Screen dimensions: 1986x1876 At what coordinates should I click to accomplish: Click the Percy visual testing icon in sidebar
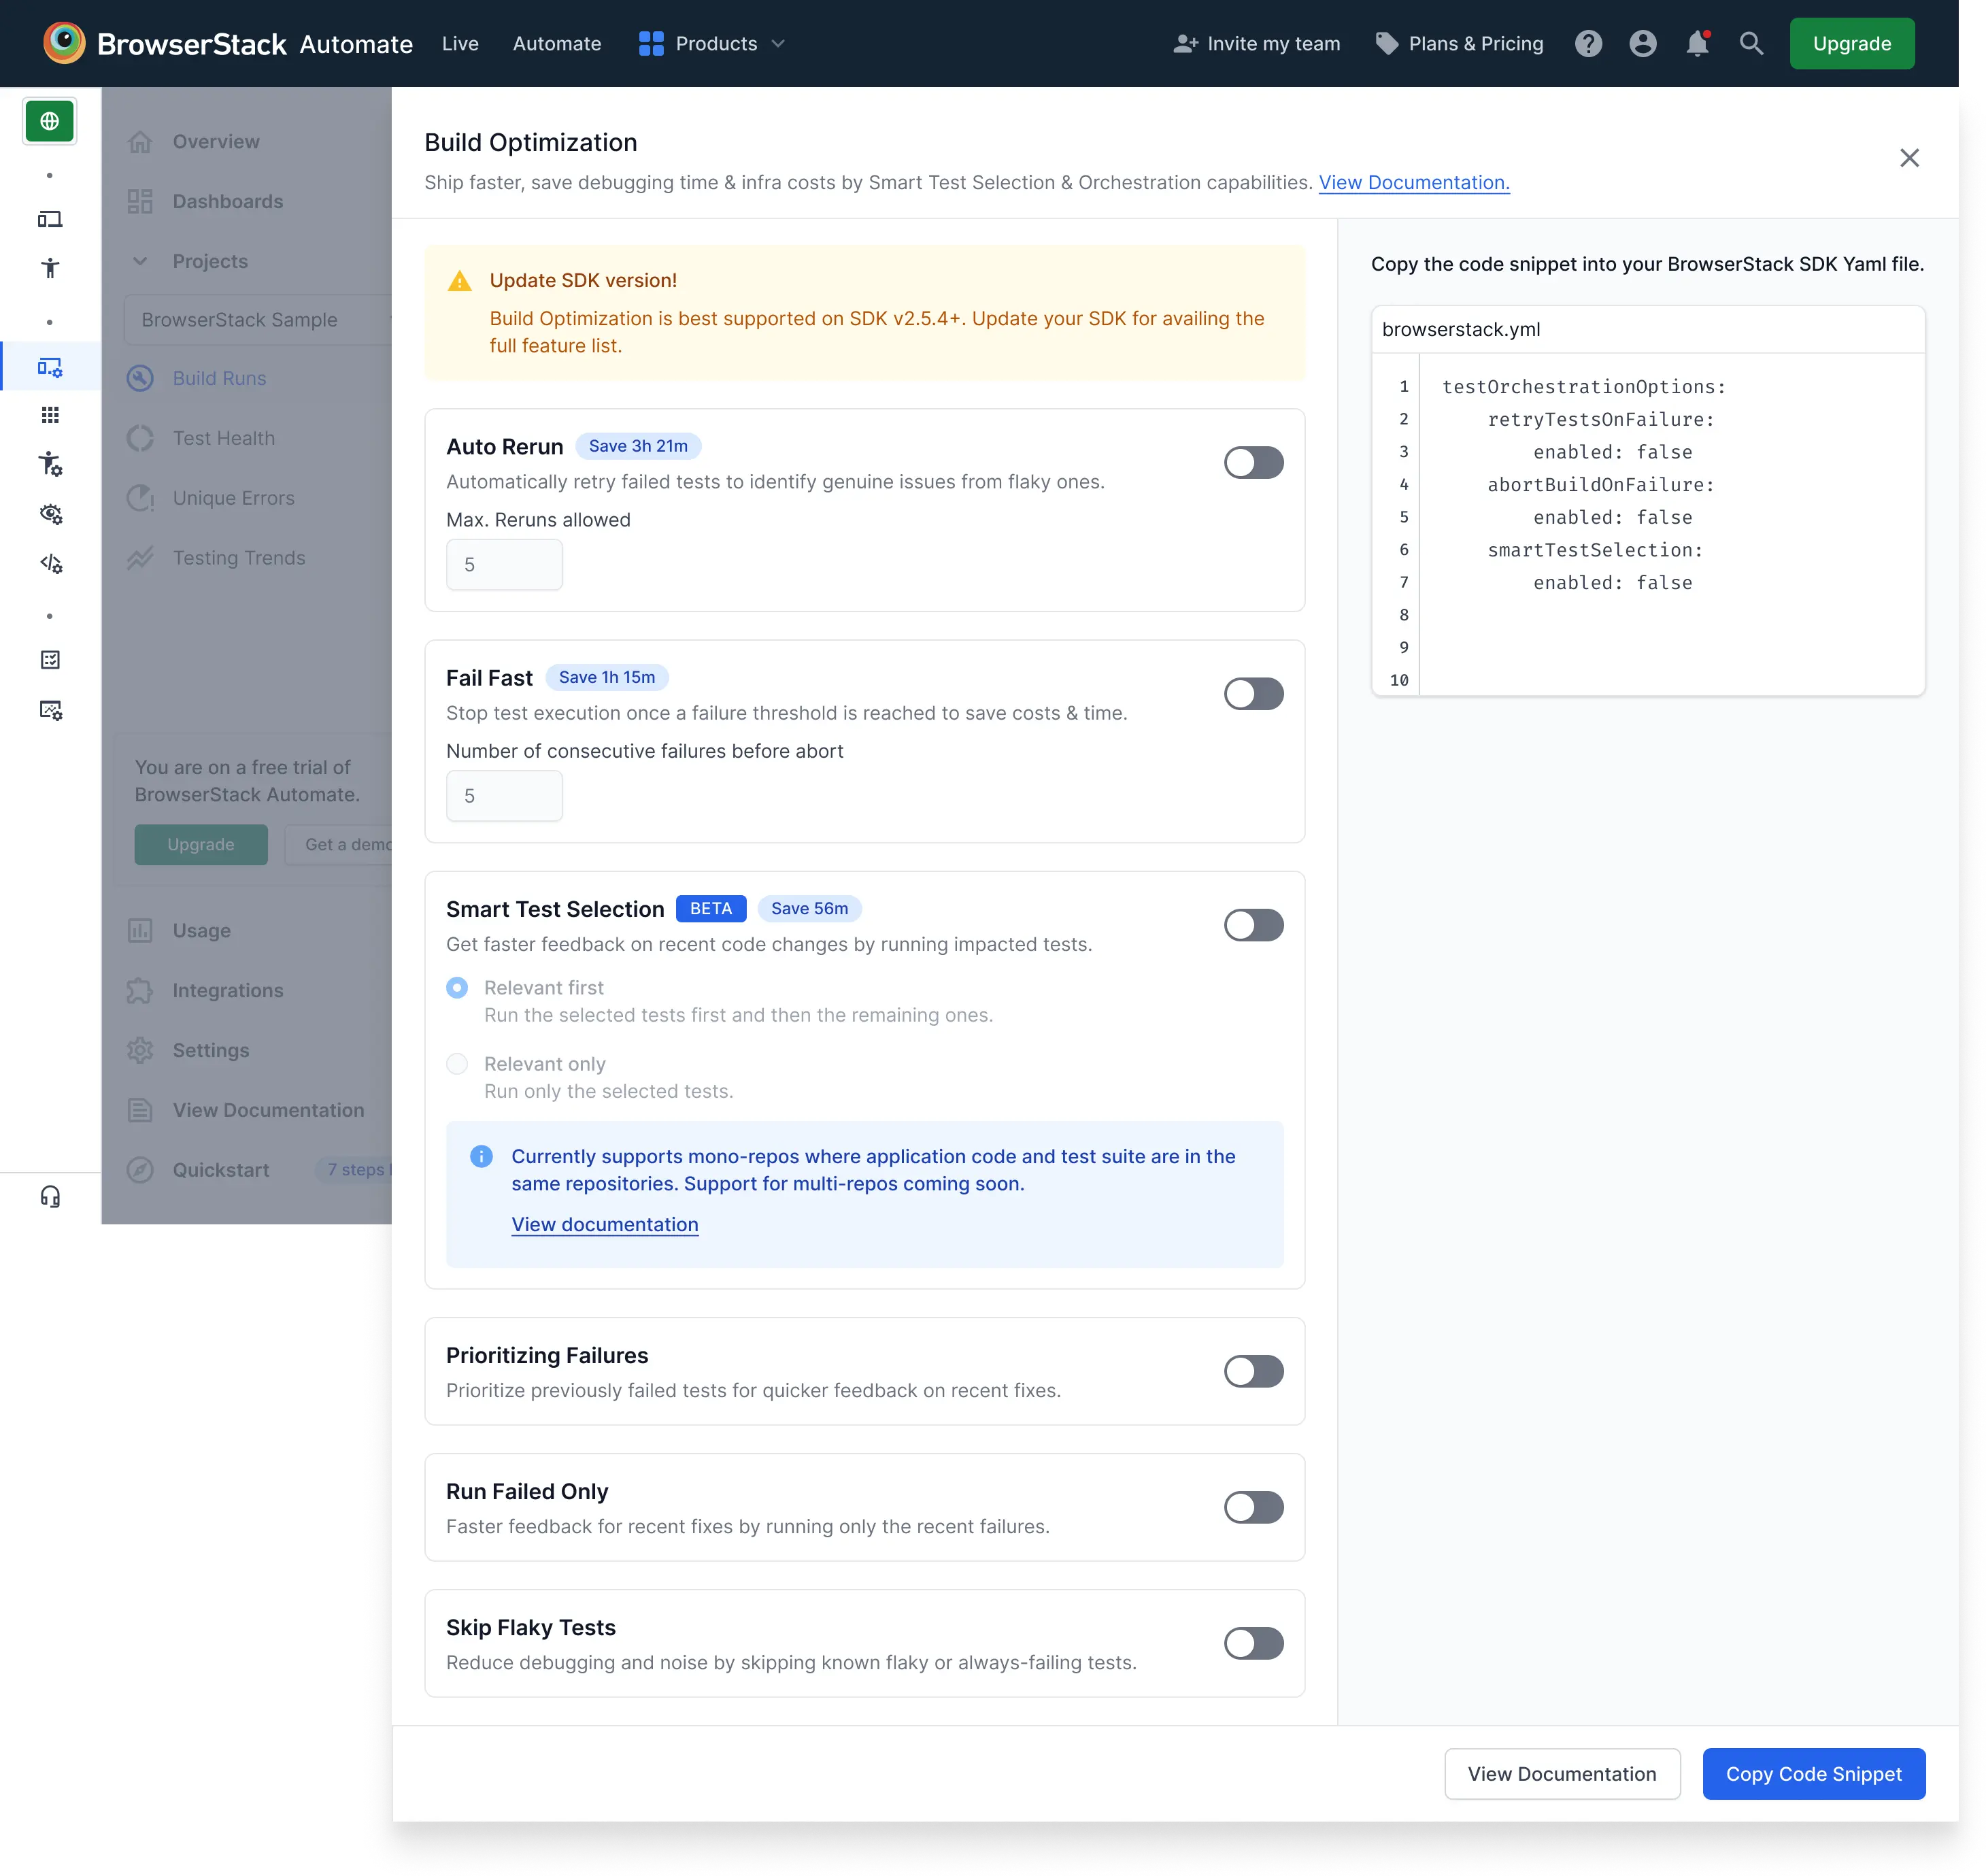click(x=50, y=513)
